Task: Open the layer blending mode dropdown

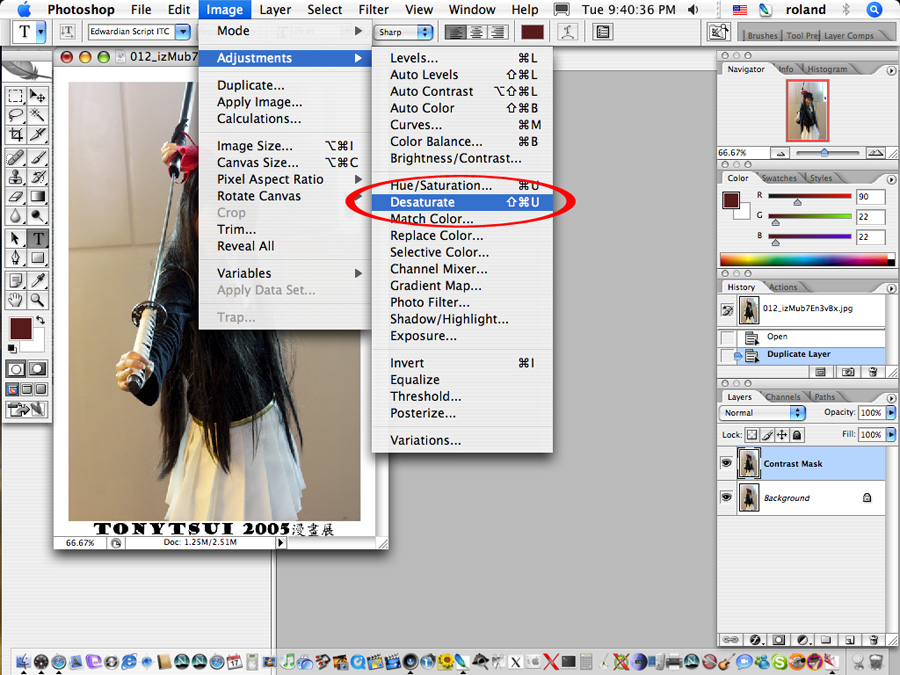Action: [763, 413]
